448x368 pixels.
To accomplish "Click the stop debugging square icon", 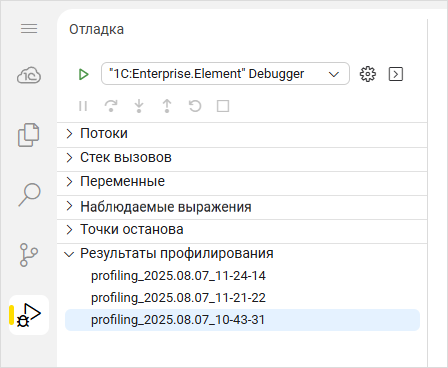I will click(223, 106).
